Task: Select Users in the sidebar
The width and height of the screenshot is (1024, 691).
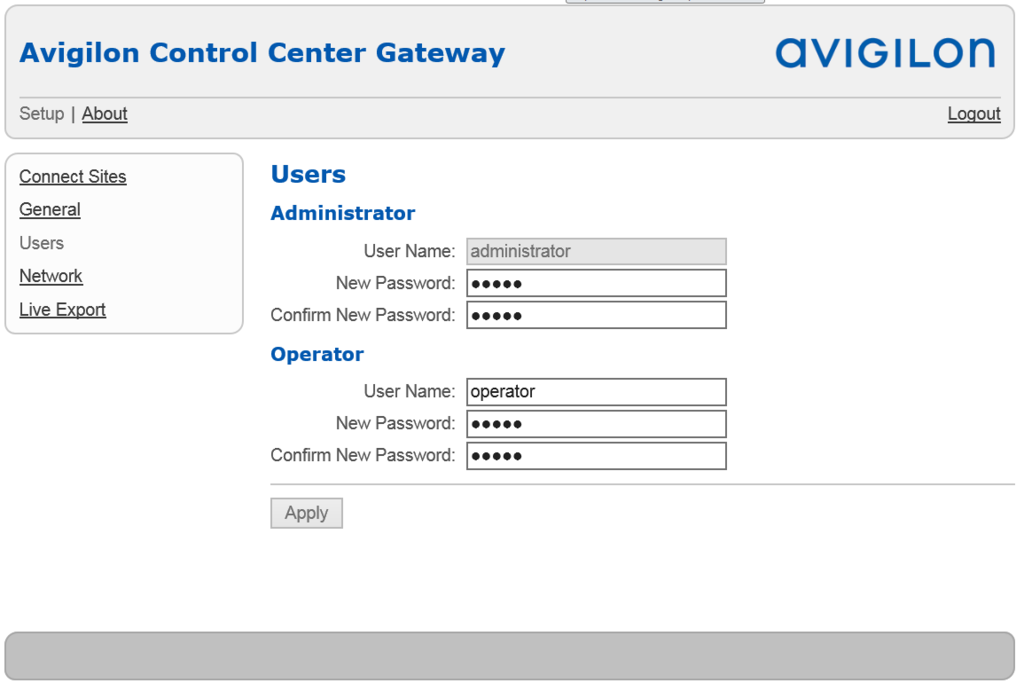Action: click(42, 243)
